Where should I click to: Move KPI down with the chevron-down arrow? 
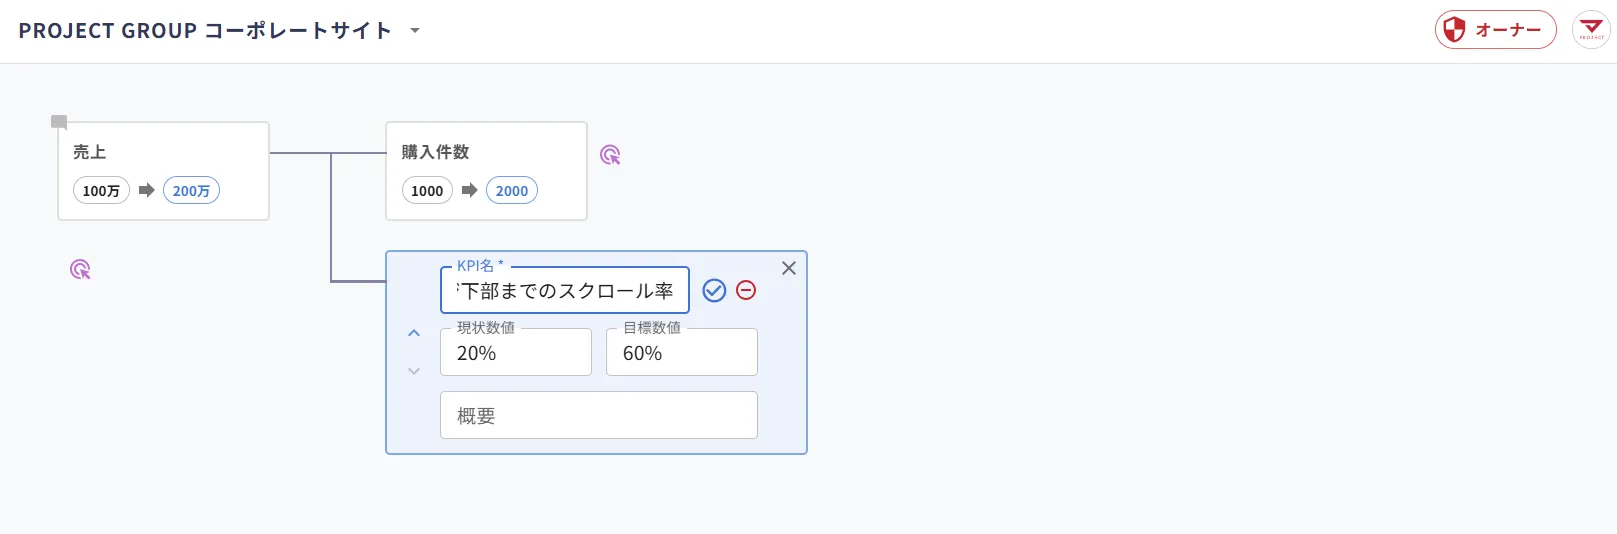[x=414, y=371]
